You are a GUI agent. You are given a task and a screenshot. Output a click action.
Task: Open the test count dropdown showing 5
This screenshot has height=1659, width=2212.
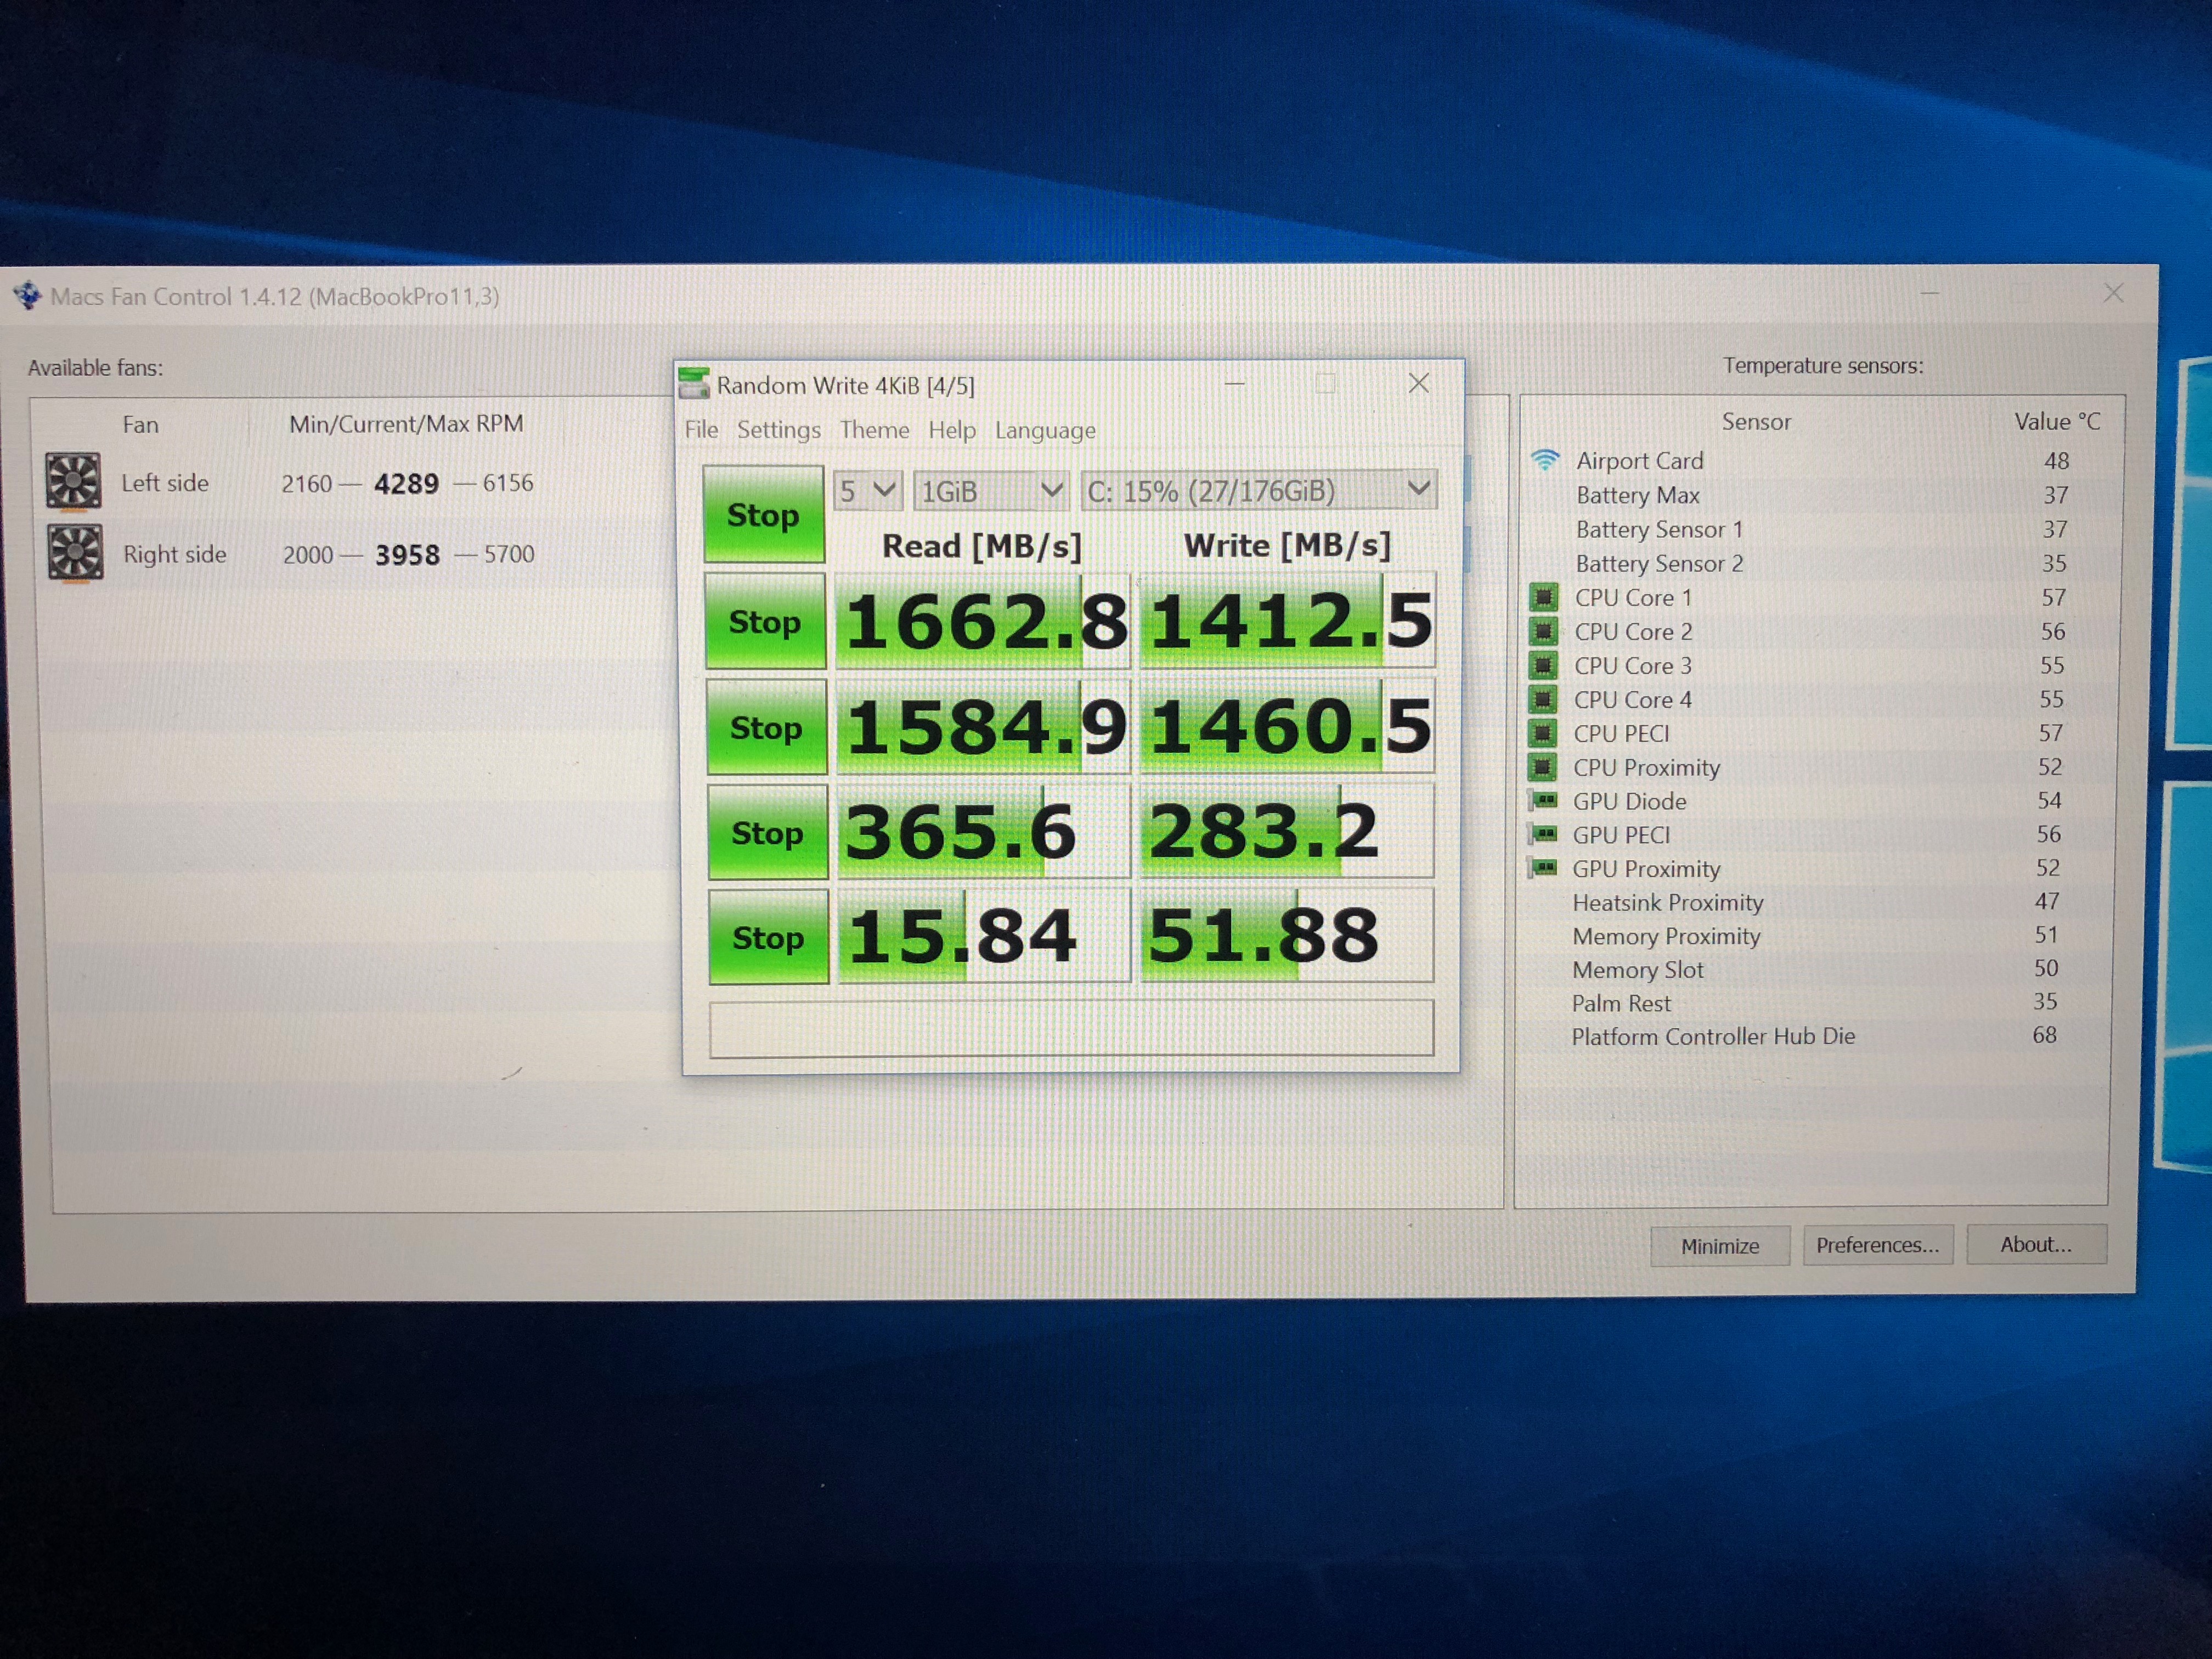click(x=867, y=491)
